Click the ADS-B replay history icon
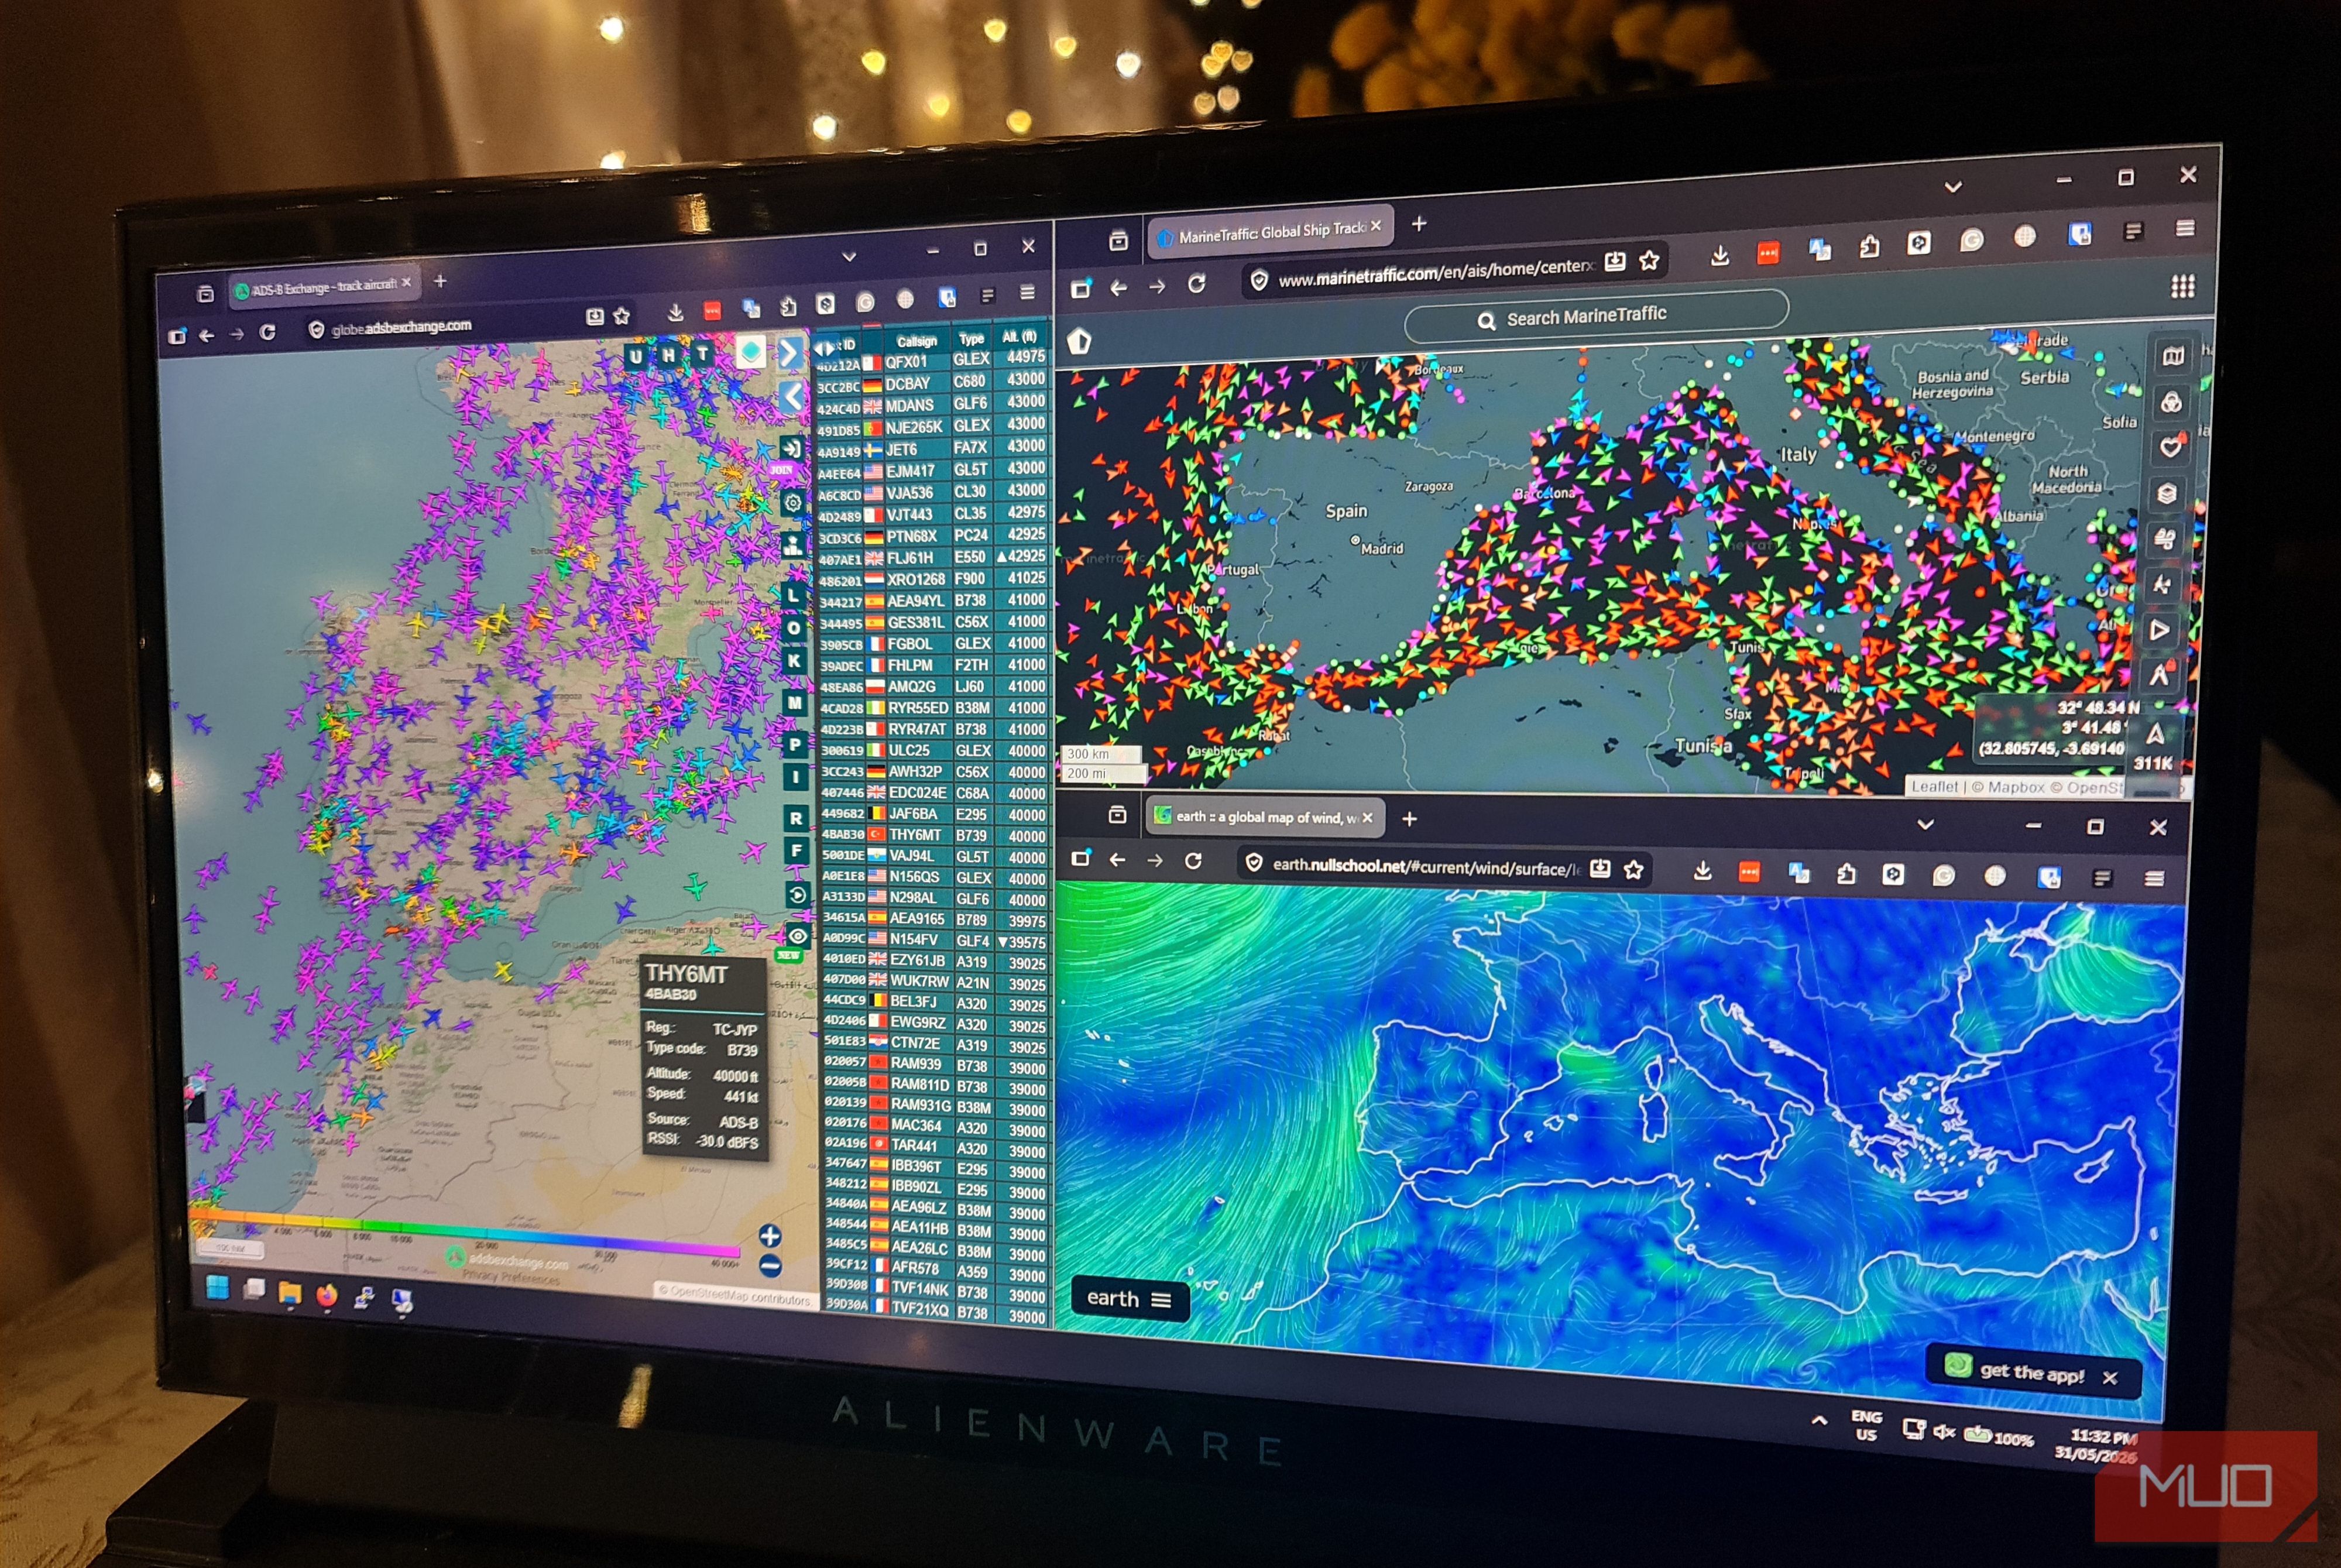 tap(797, 895)
